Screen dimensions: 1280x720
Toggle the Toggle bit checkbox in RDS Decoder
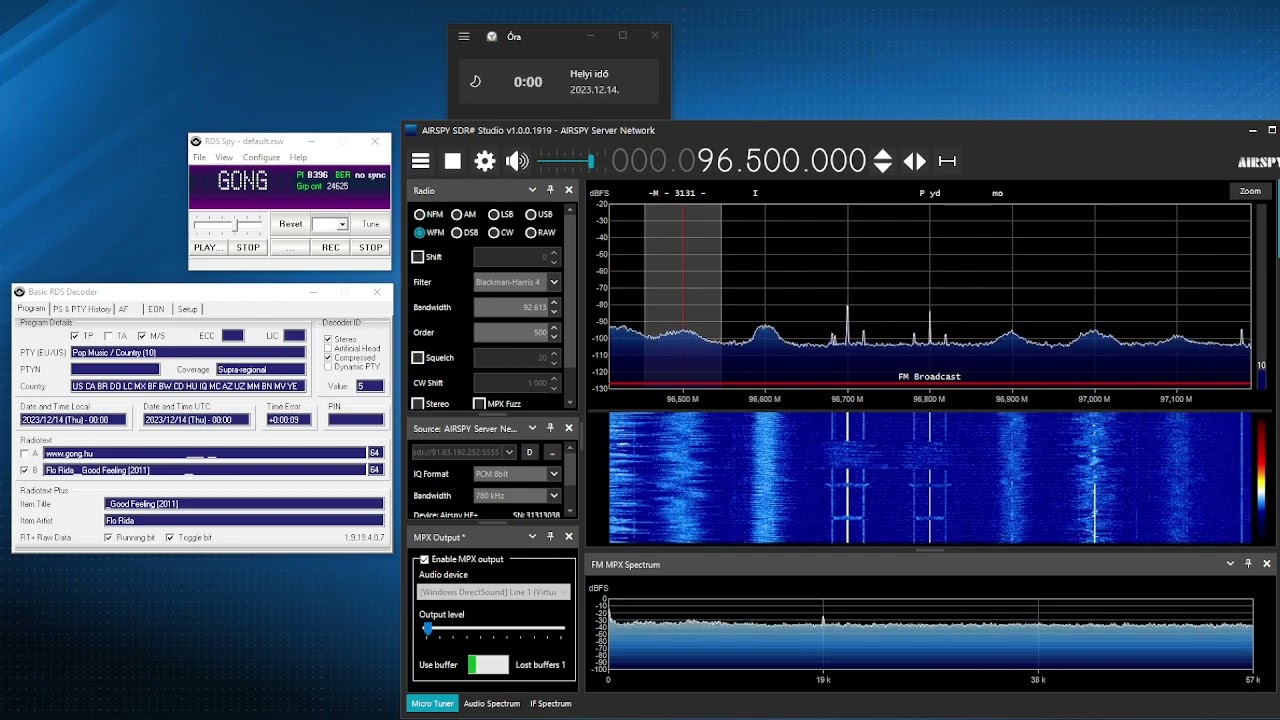[x=170, y=537]
